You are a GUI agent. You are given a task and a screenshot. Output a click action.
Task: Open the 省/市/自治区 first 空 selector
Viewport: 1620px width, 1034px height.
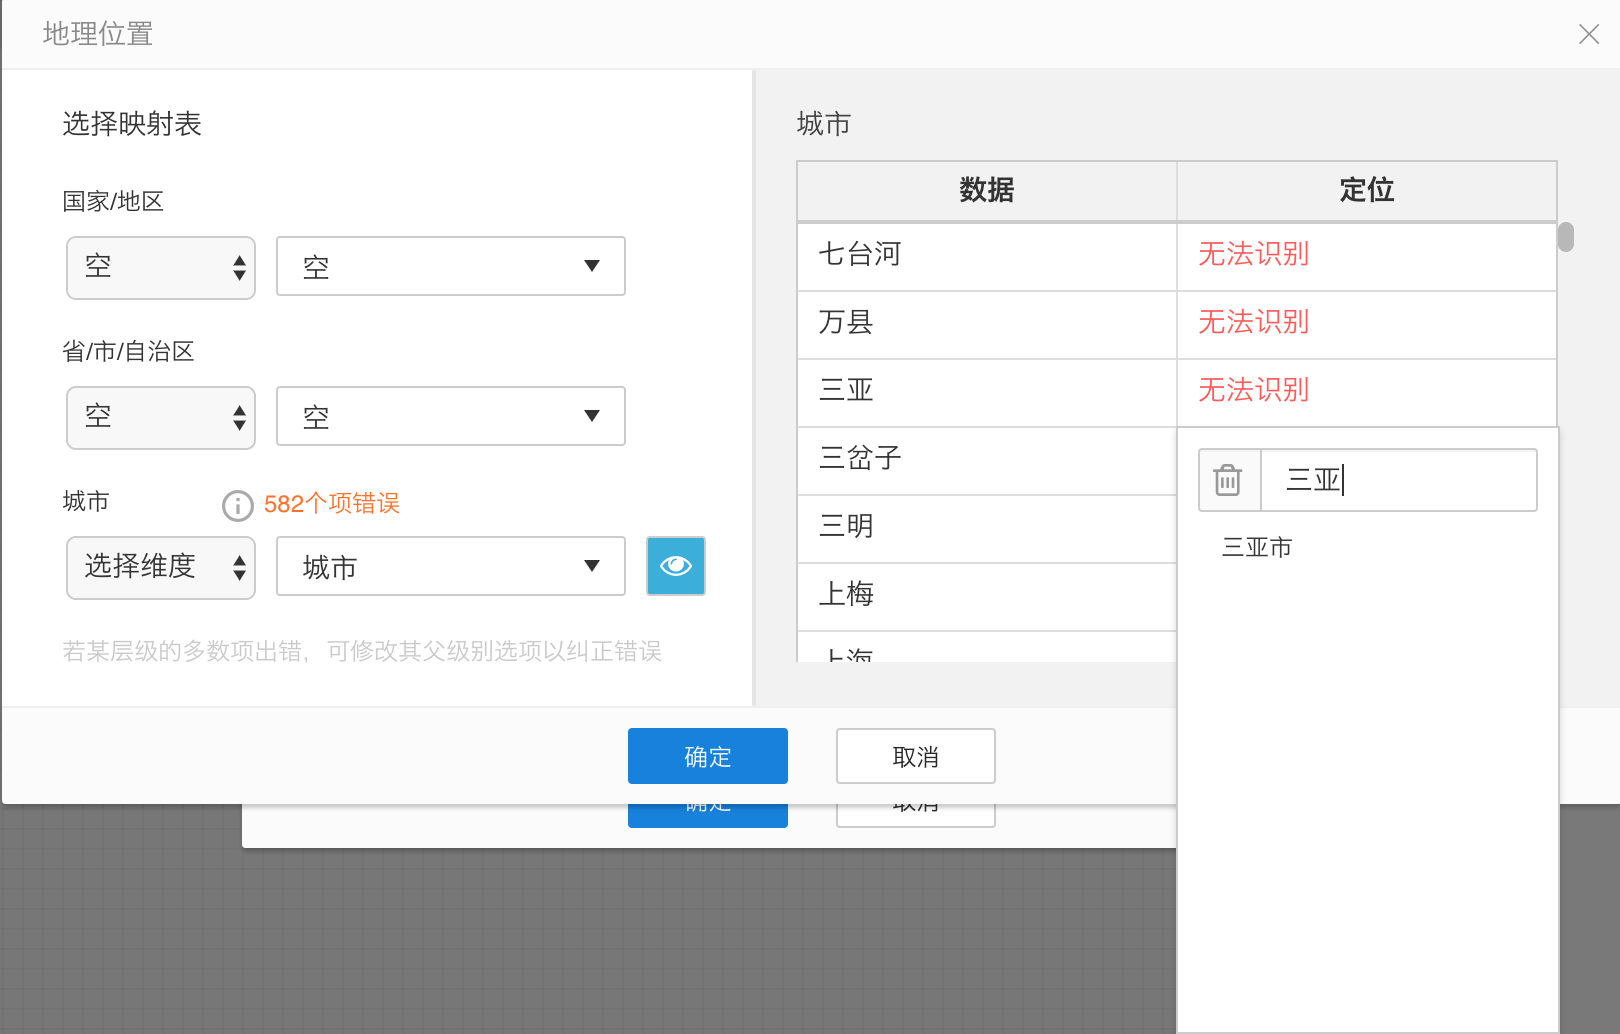[161, 418]
